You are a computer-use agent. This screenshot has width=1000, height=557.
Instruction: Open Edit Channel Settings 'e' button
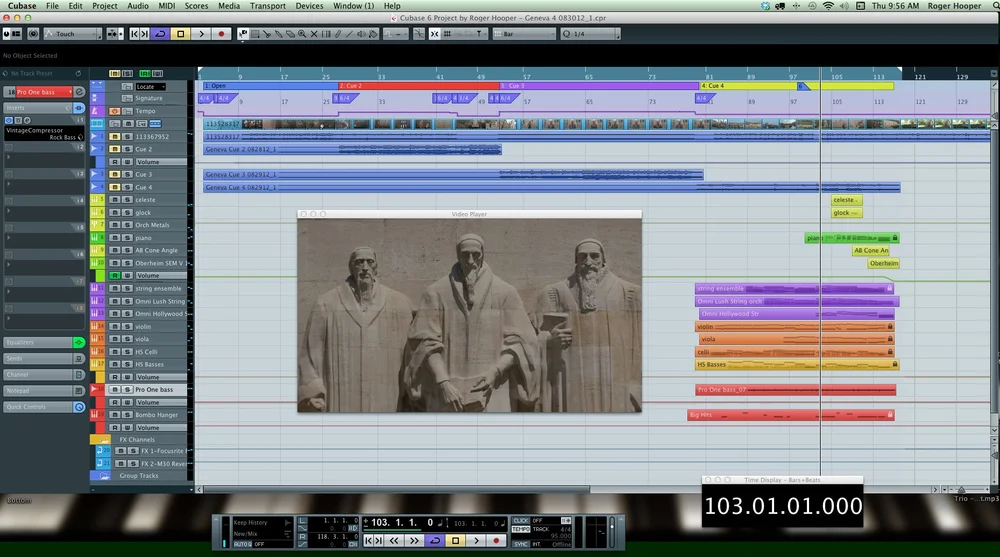pyautogui.click(x=79, y=92)
